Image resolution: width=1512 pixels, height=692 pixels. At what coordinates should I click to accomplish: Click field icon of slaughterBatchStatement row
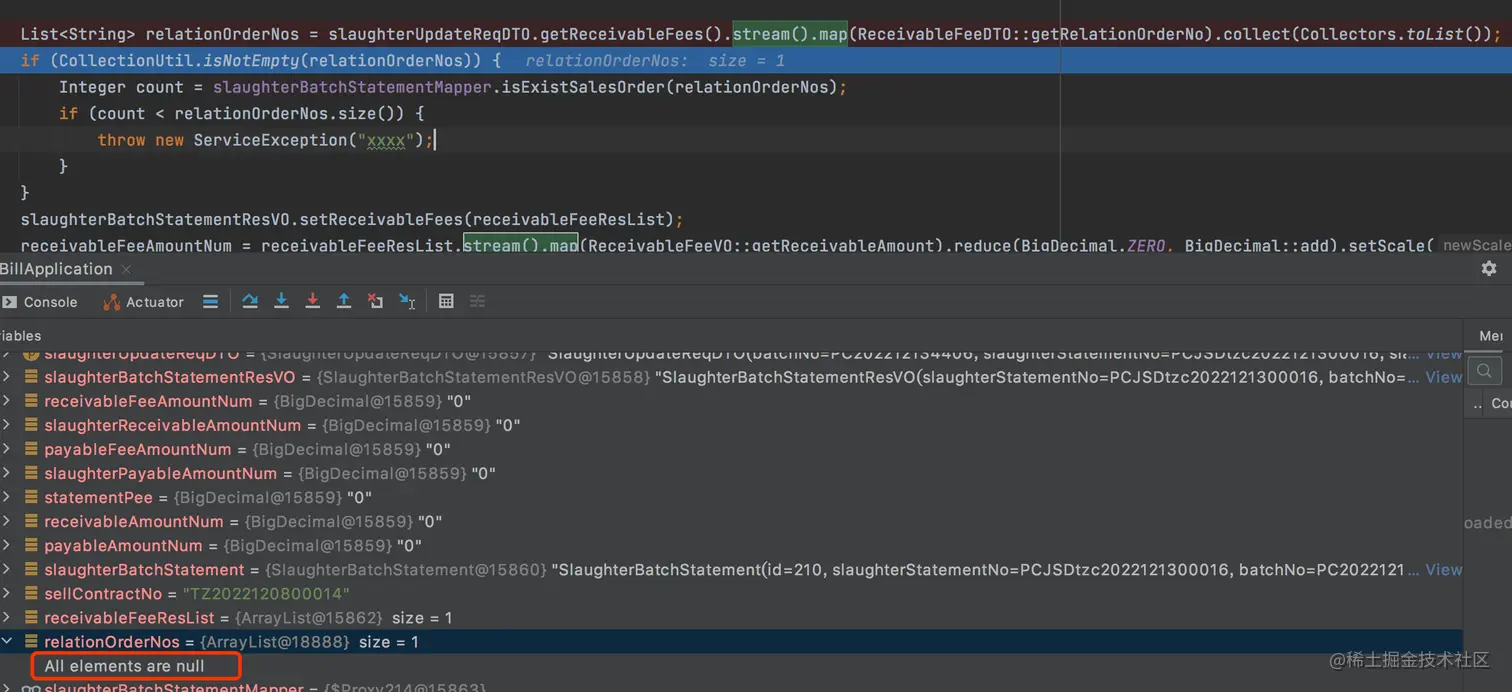31,569
